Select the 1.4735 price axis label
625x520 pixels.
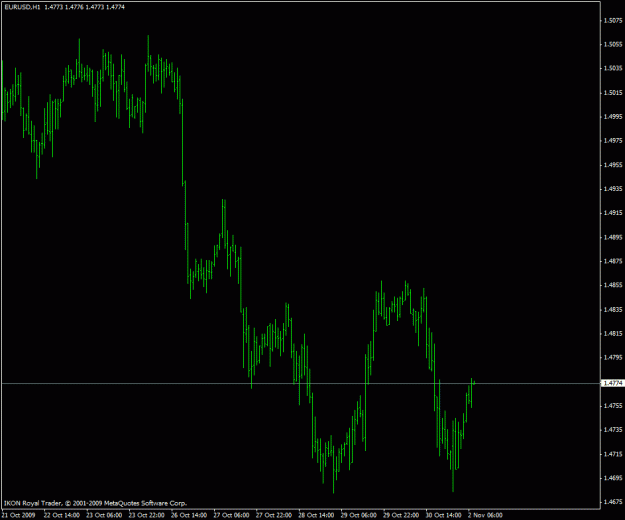613,430
